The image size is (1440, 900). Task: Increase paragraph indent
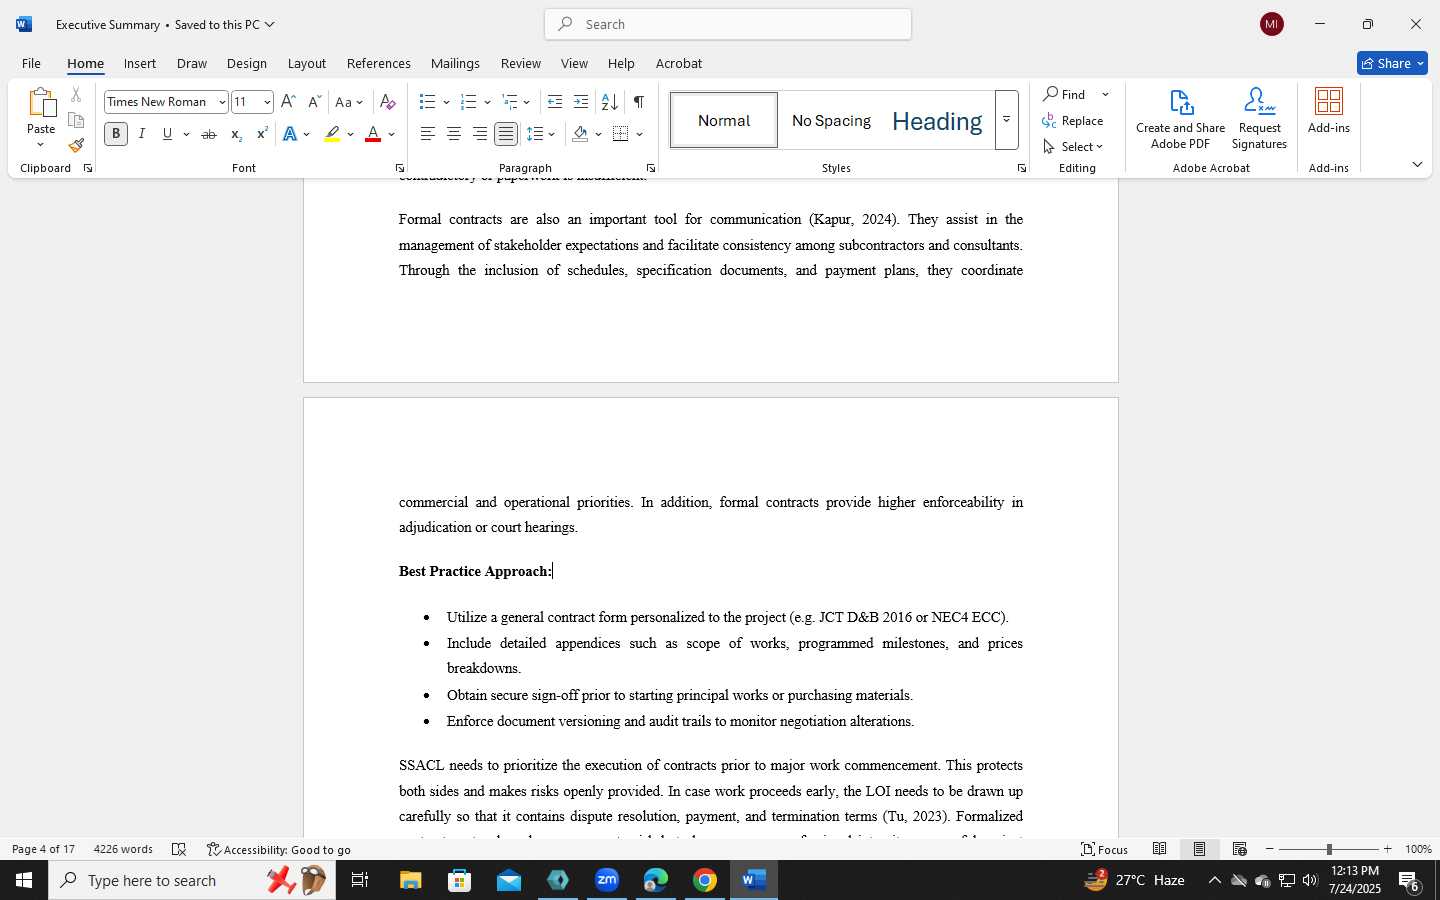point(581,102)
